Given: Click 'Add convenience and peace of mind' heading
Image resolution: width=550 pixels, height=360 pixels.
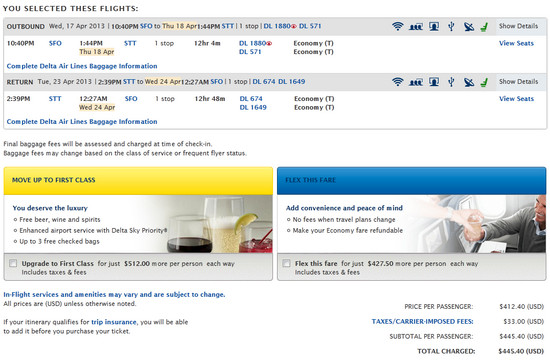Looking at the screenshot, I should pos(344,208).
